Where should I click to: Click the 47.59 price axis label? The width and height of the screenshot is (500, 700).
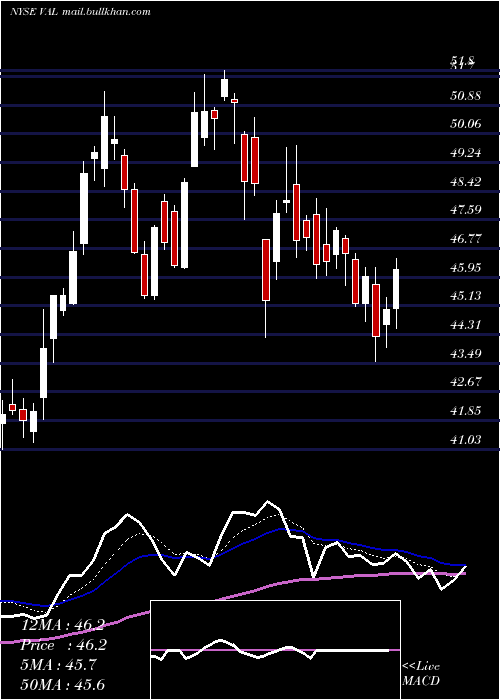466,209
